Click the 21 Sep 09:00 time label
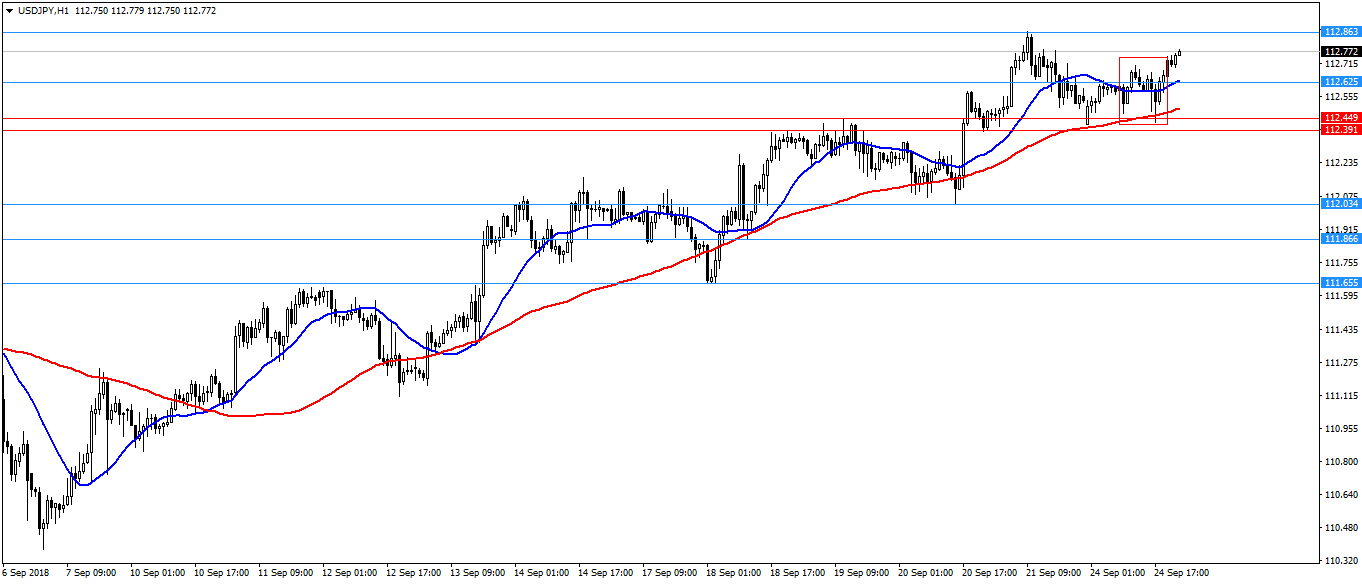This screenshot has width=1362, height=584. click(x=1054, y=574)
